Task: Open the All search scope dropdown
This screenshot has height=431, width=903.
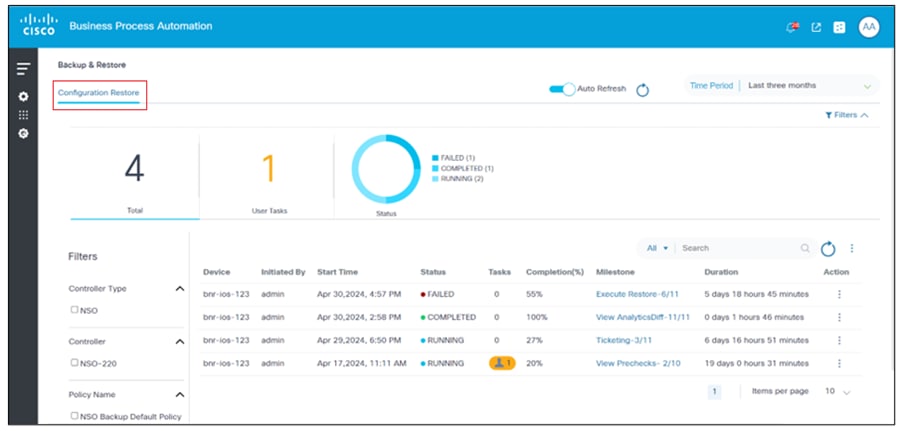Action: pyautogui.click(x=657, y=248)
